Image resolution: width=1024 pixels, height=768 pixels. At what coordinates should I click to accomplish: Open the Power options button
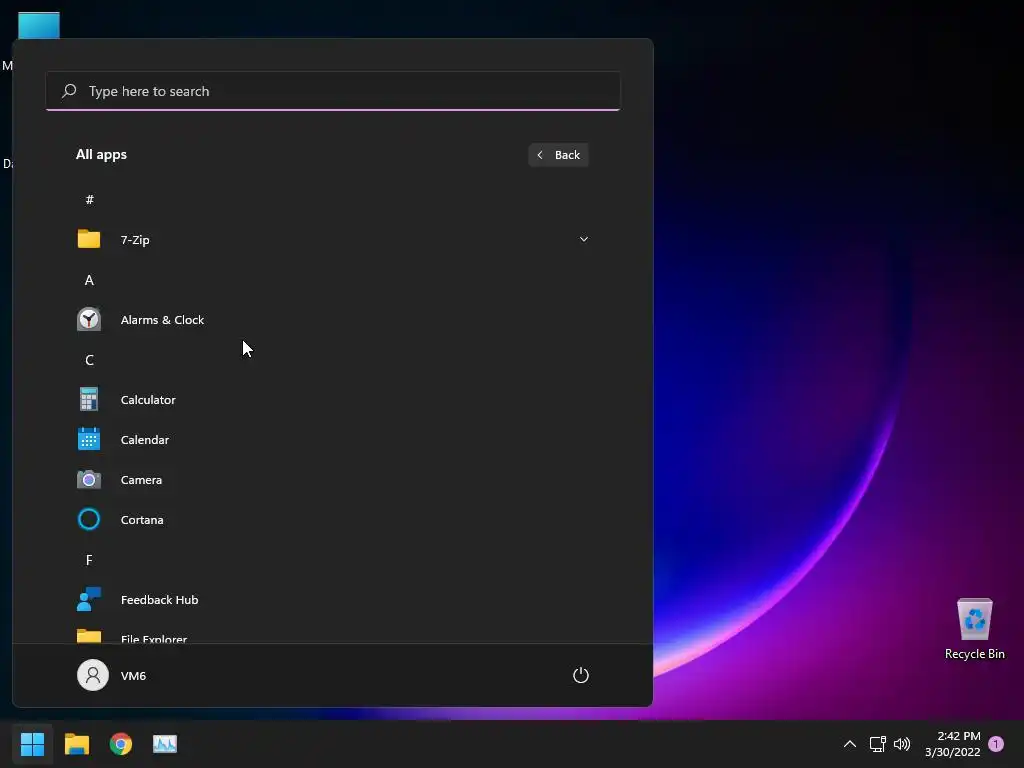[x=581, y=675]
